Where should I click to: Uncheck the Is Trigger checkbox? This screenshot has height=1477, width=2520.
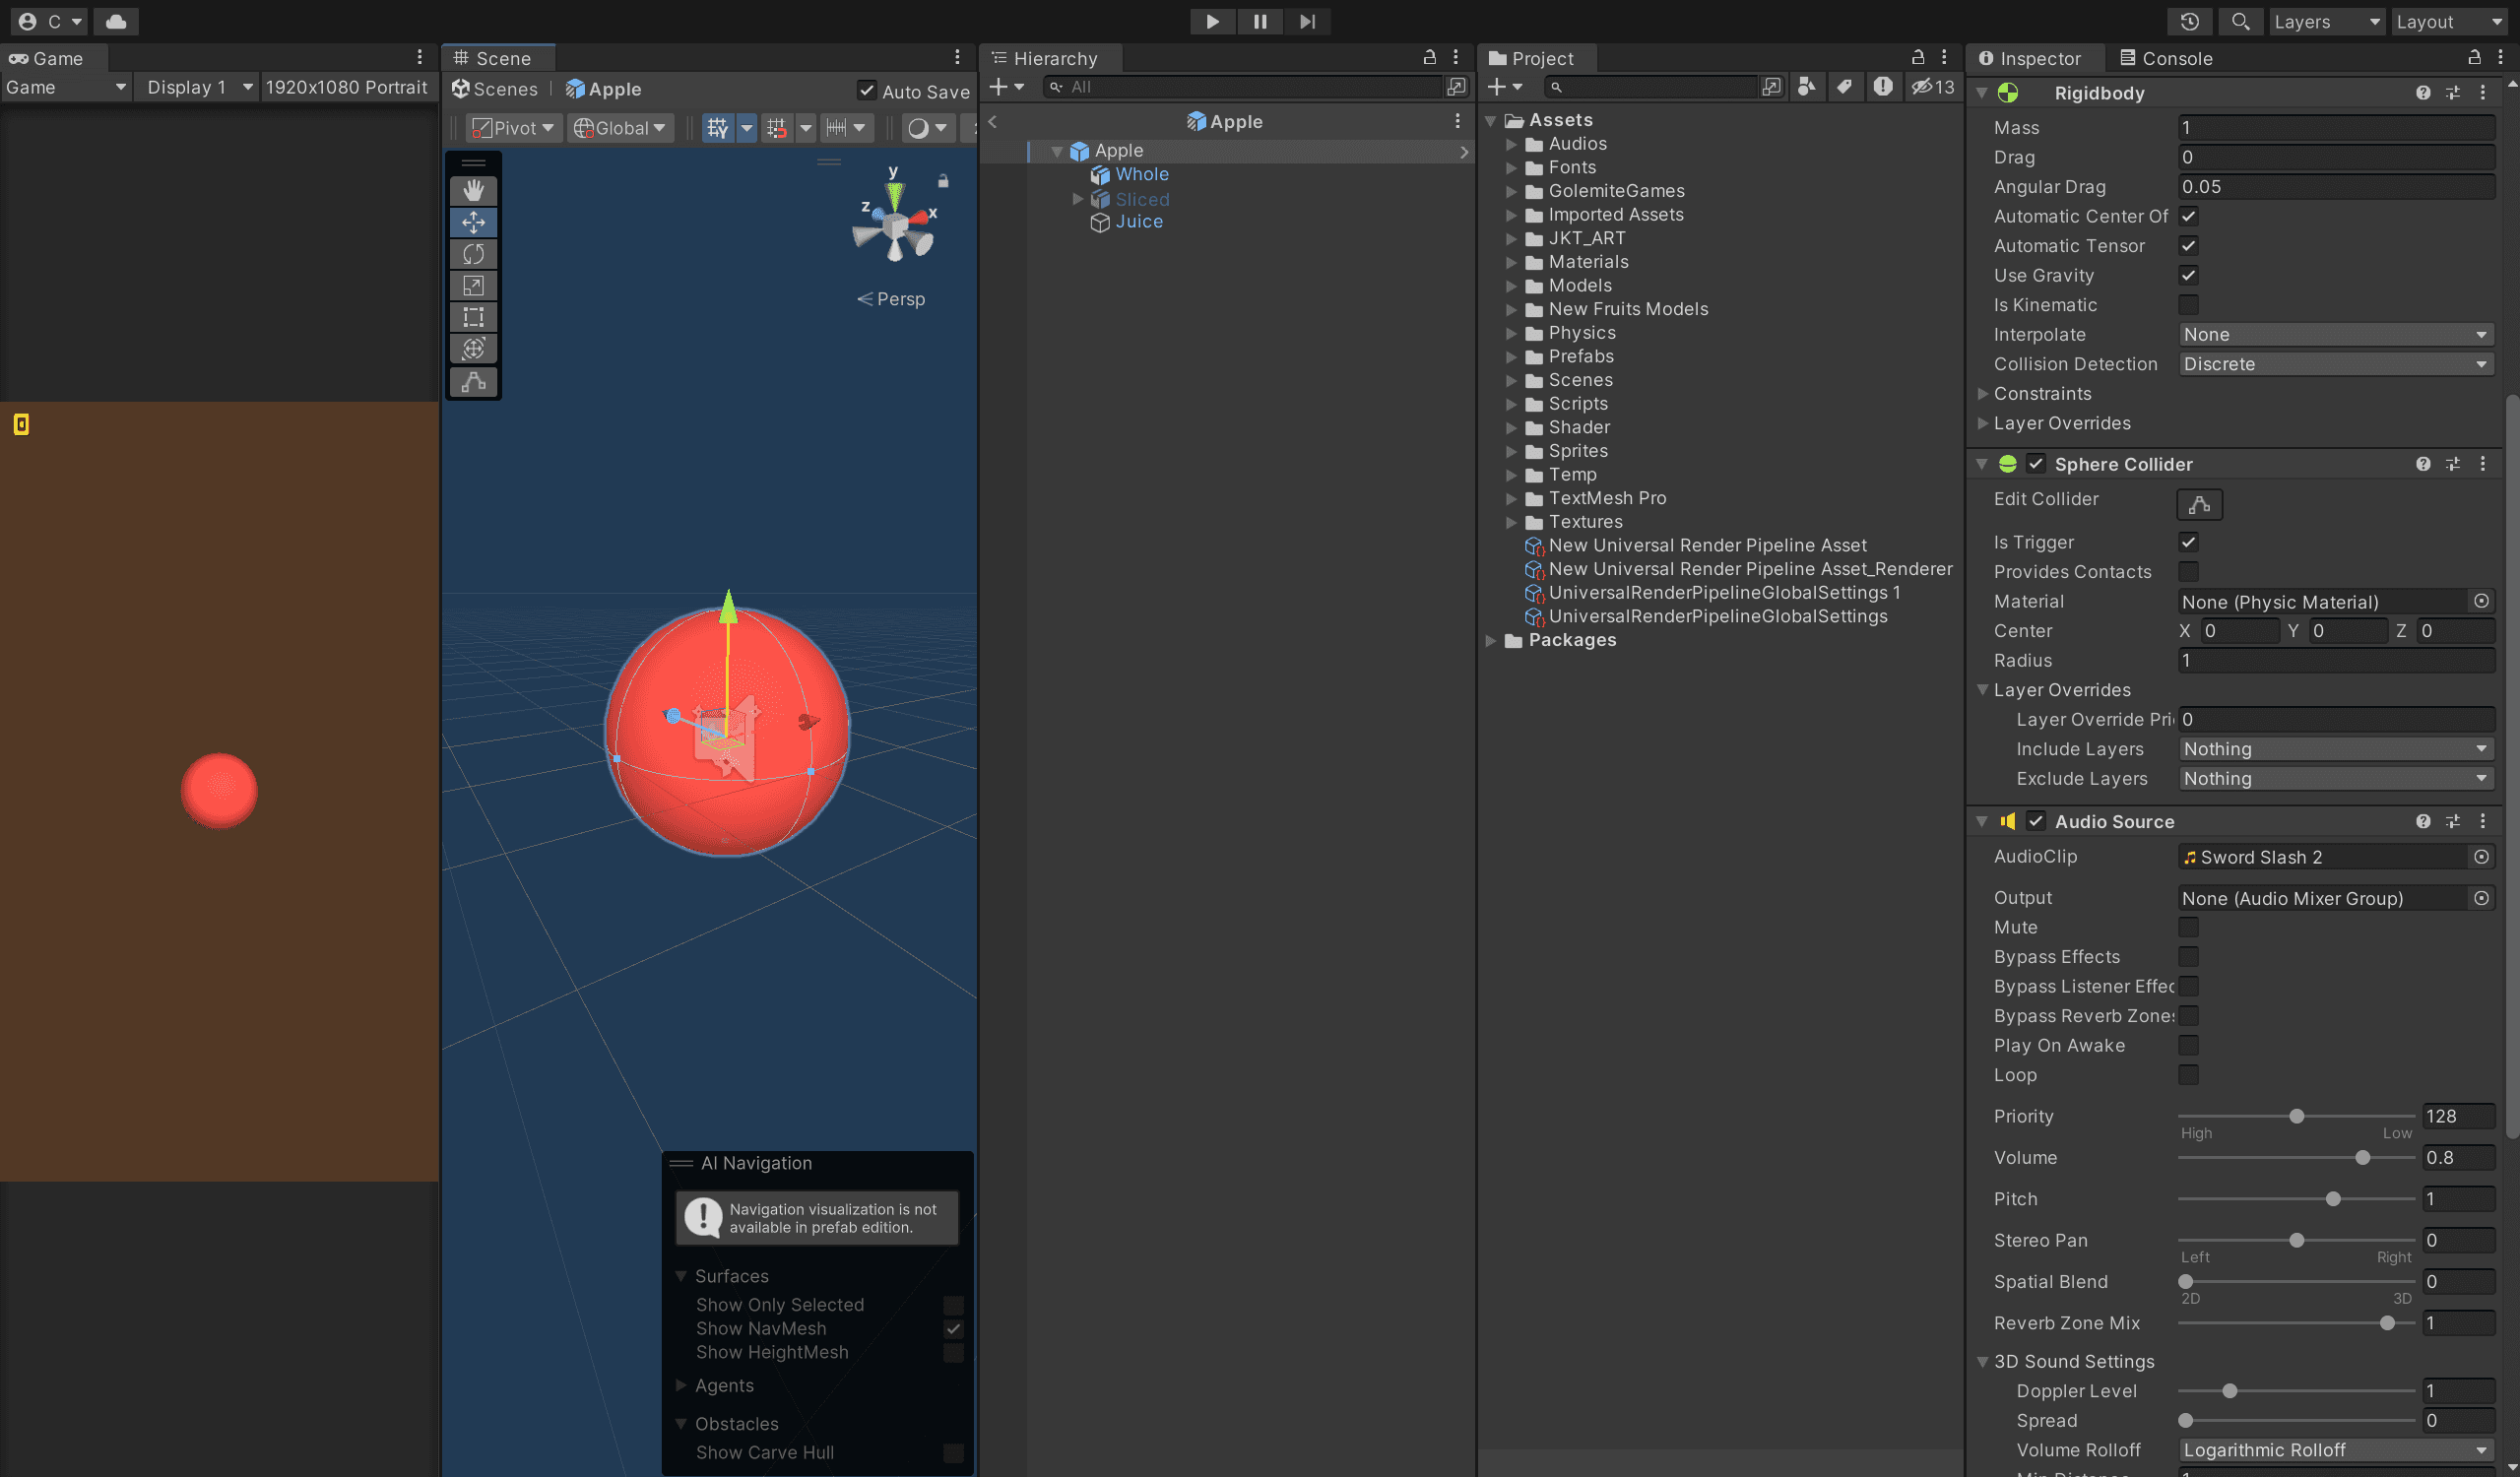[2188, 542]
